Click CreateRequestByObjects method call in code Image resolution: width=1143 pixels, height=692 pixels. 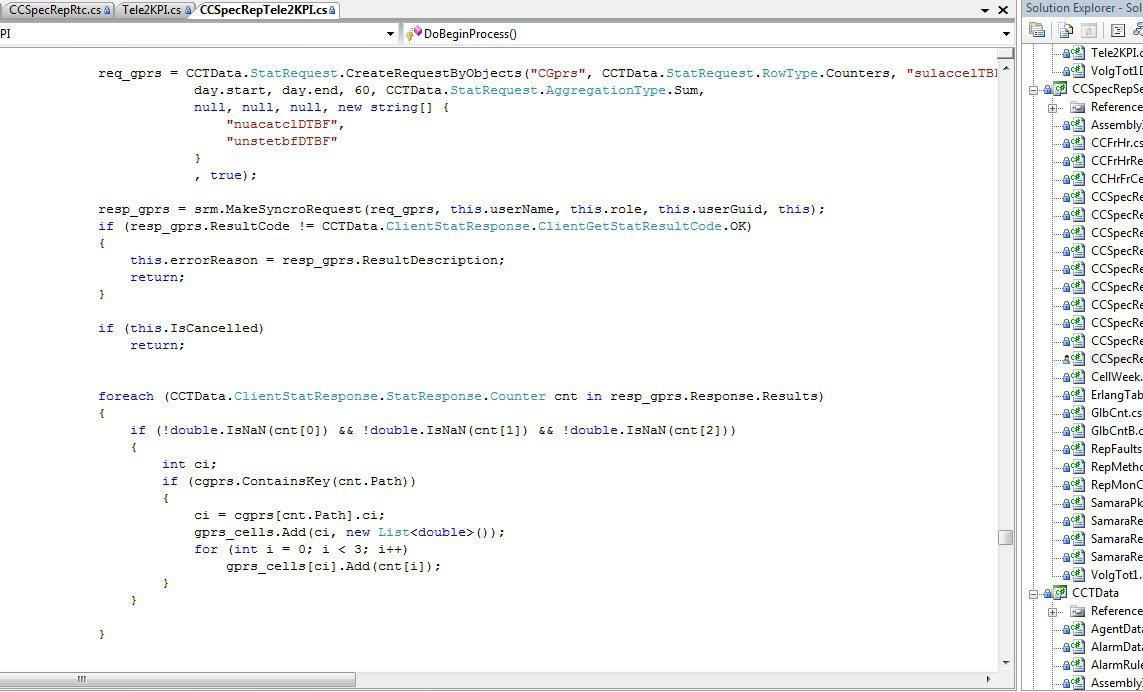(434, 73)
